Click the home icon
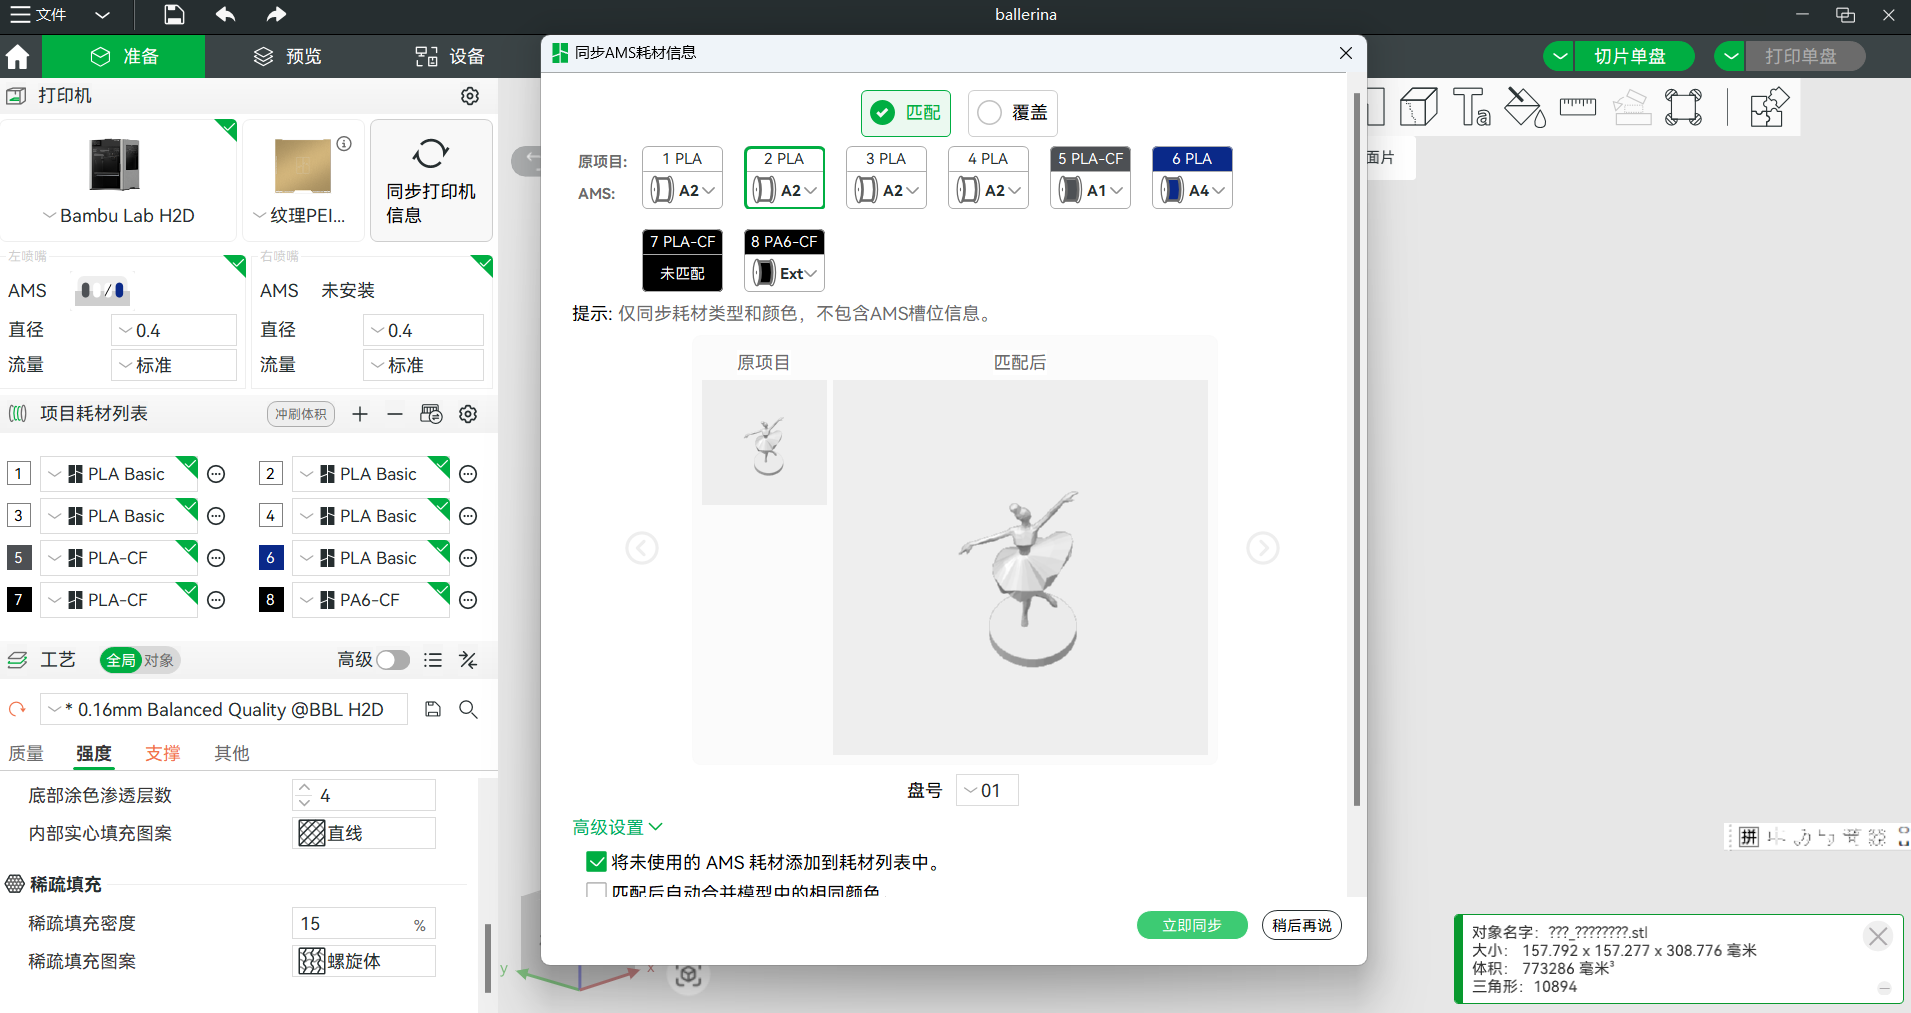1911x1013 pixels. click(18, 57)
